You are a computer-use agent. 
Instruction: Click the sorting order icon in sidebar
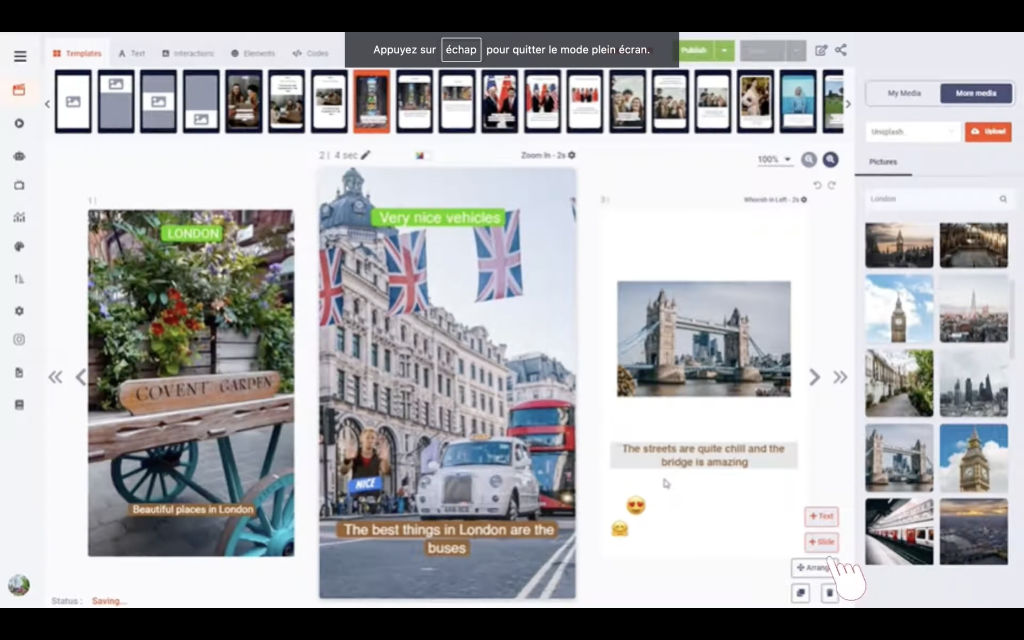[19, 279]
